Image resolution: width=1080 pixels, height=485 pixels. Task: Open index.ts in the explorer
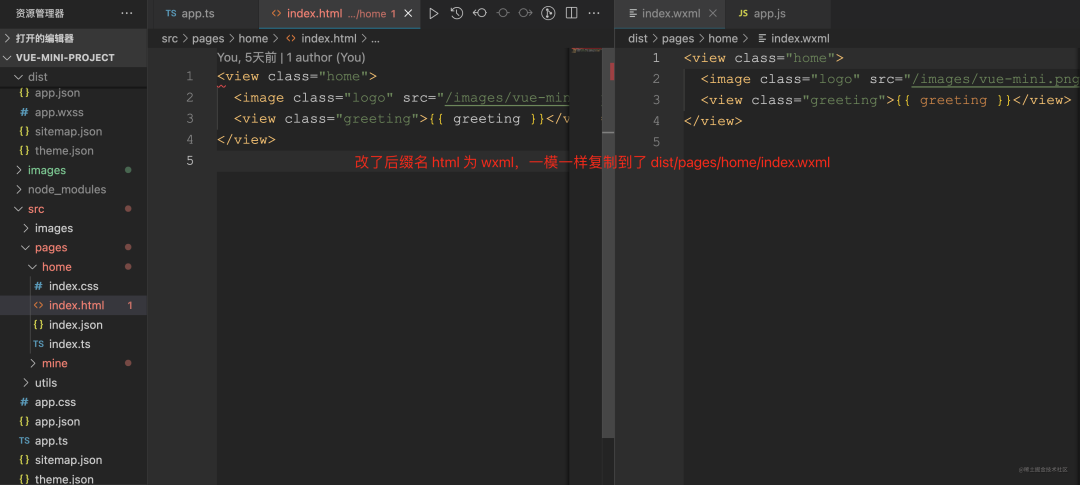coord(74,344)
